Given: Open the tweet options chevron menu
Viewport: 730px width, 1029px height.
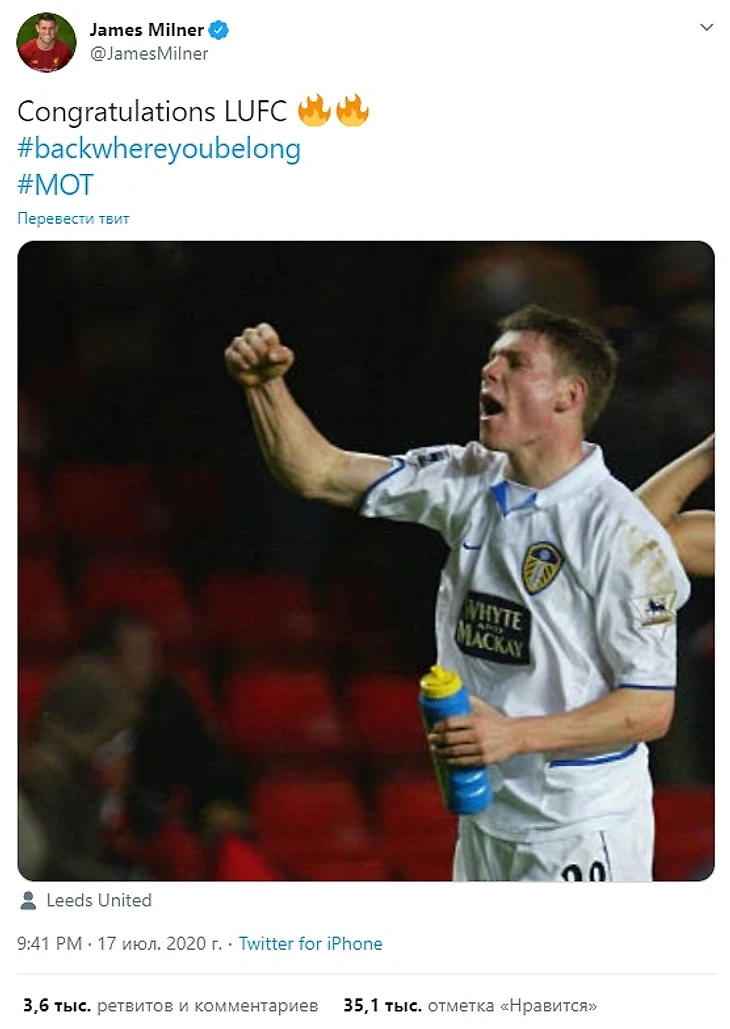Looking at the screenshot, I should (706, 28).
